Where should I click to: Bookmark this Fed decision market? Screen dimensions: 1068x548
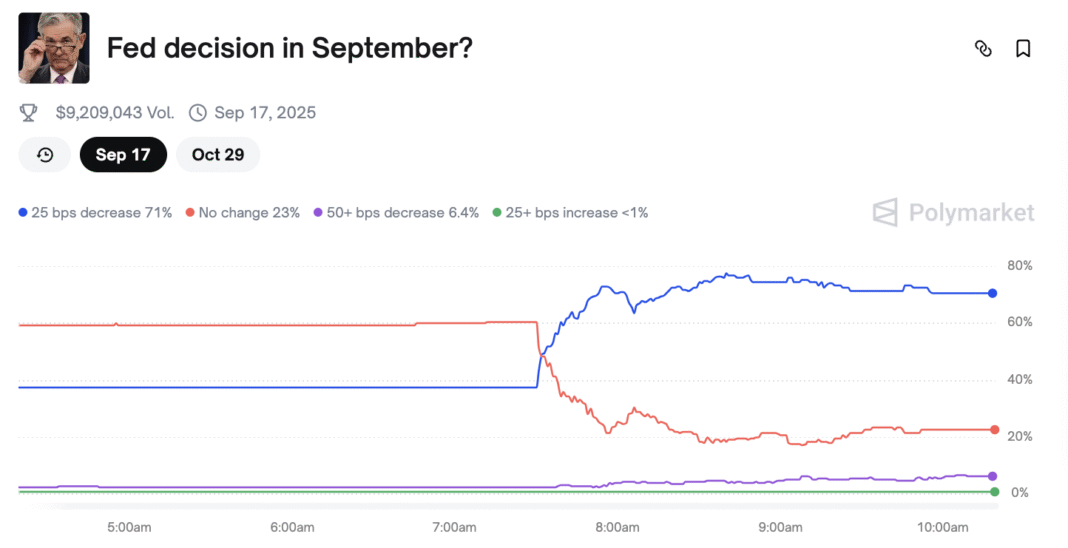click(x=1022, y=48)
